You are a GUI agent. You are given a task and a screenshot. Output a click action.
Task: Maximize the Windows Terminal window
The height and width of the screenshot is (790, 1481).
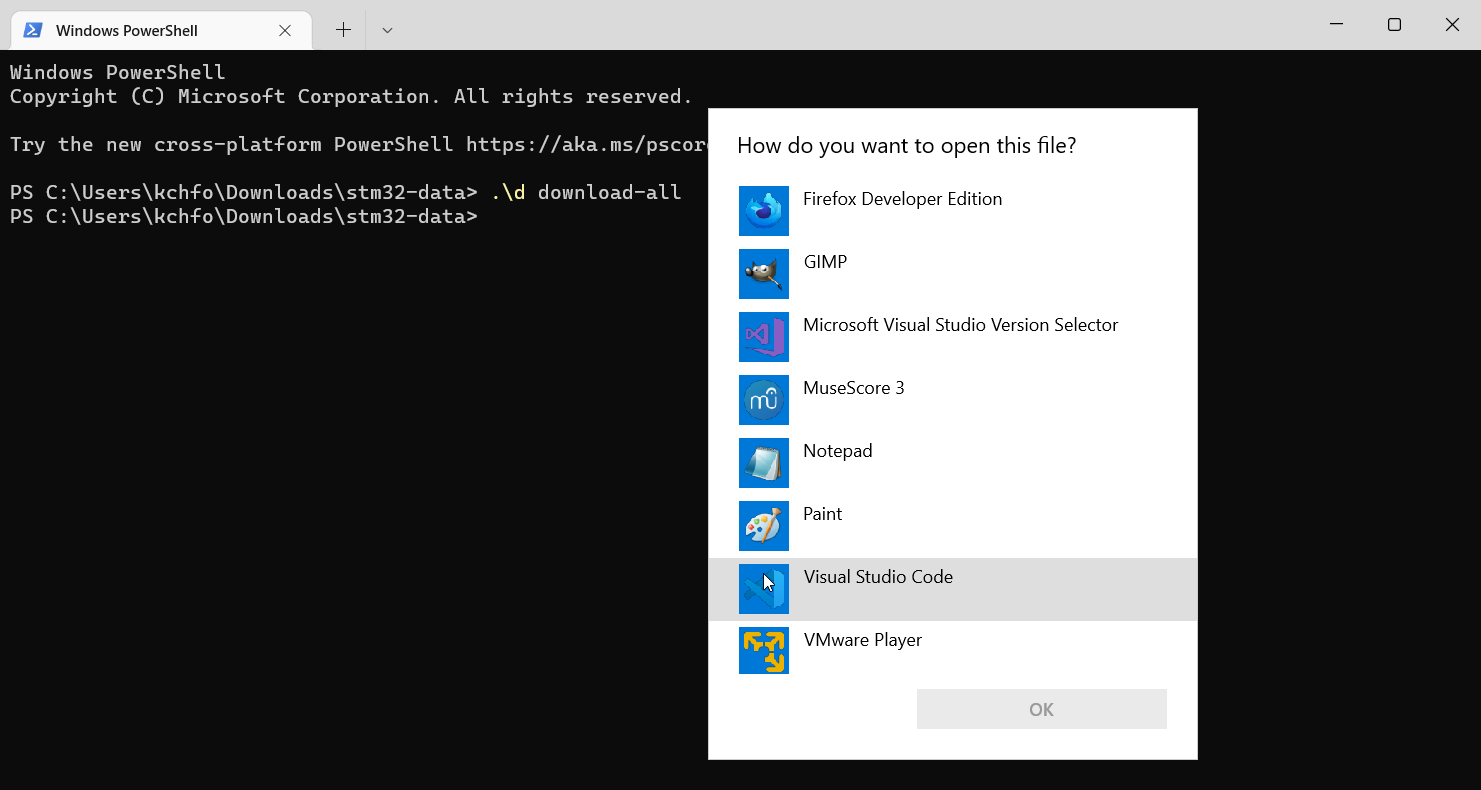[x=1394, y=25]
